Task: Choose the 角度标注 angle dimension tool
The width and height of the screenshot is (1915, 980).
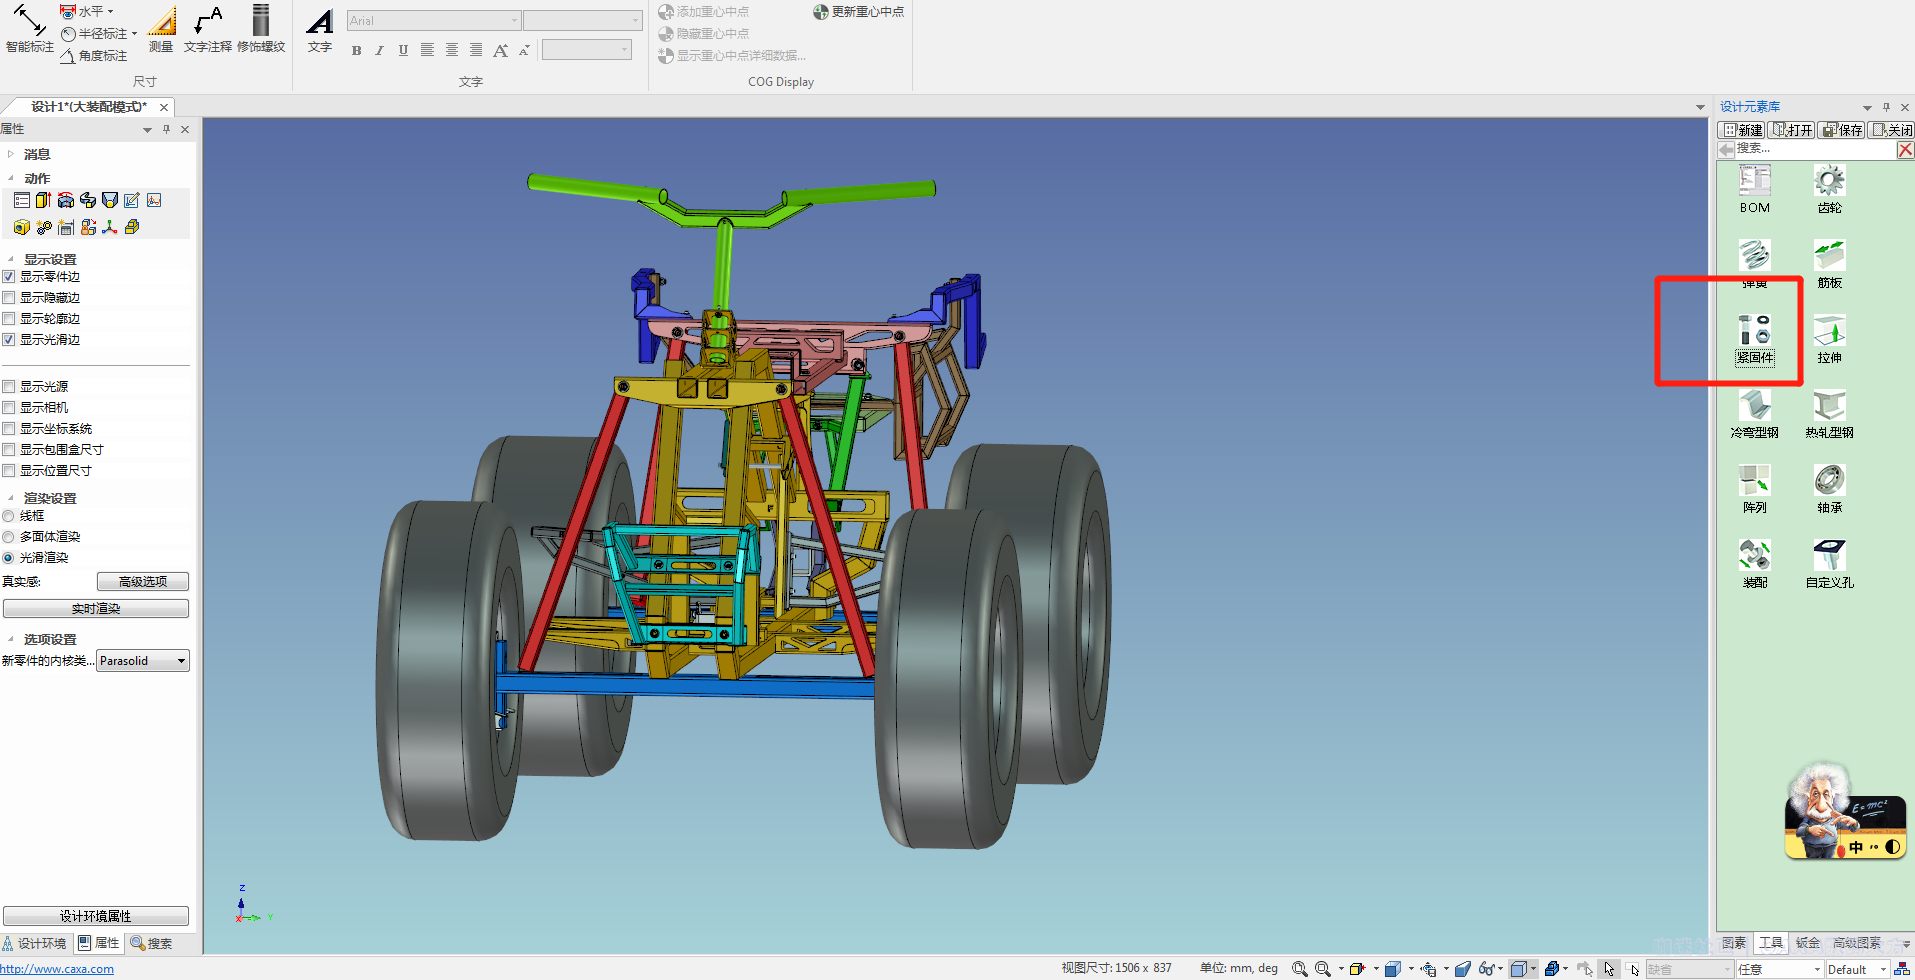Action: tap(94, 56)
